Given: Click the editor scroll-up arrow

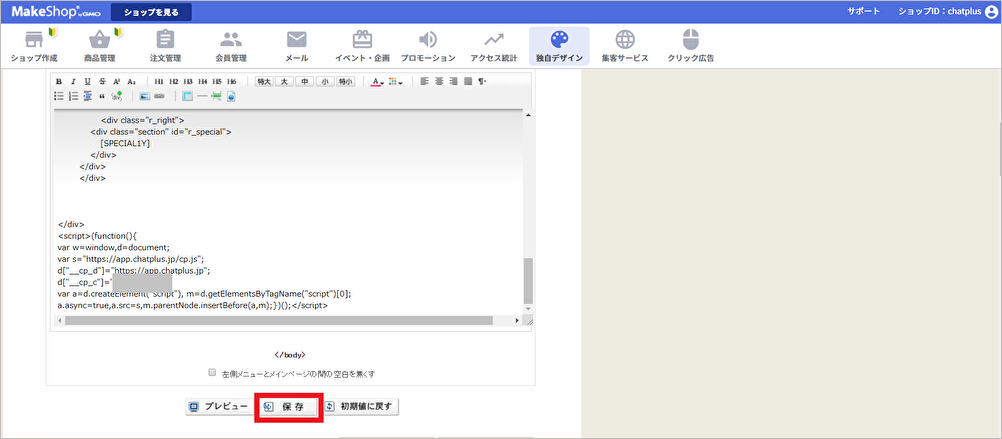Looking at the screenshot, I should pos(528,114).
